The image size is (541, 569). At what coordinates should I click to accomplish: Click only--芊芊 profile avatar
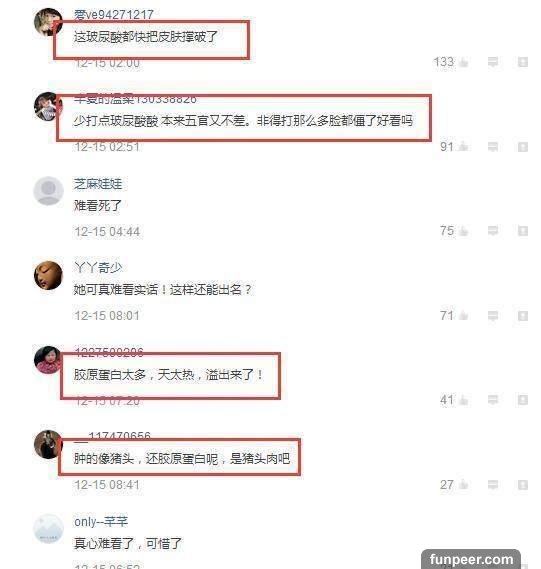point(48,529)
